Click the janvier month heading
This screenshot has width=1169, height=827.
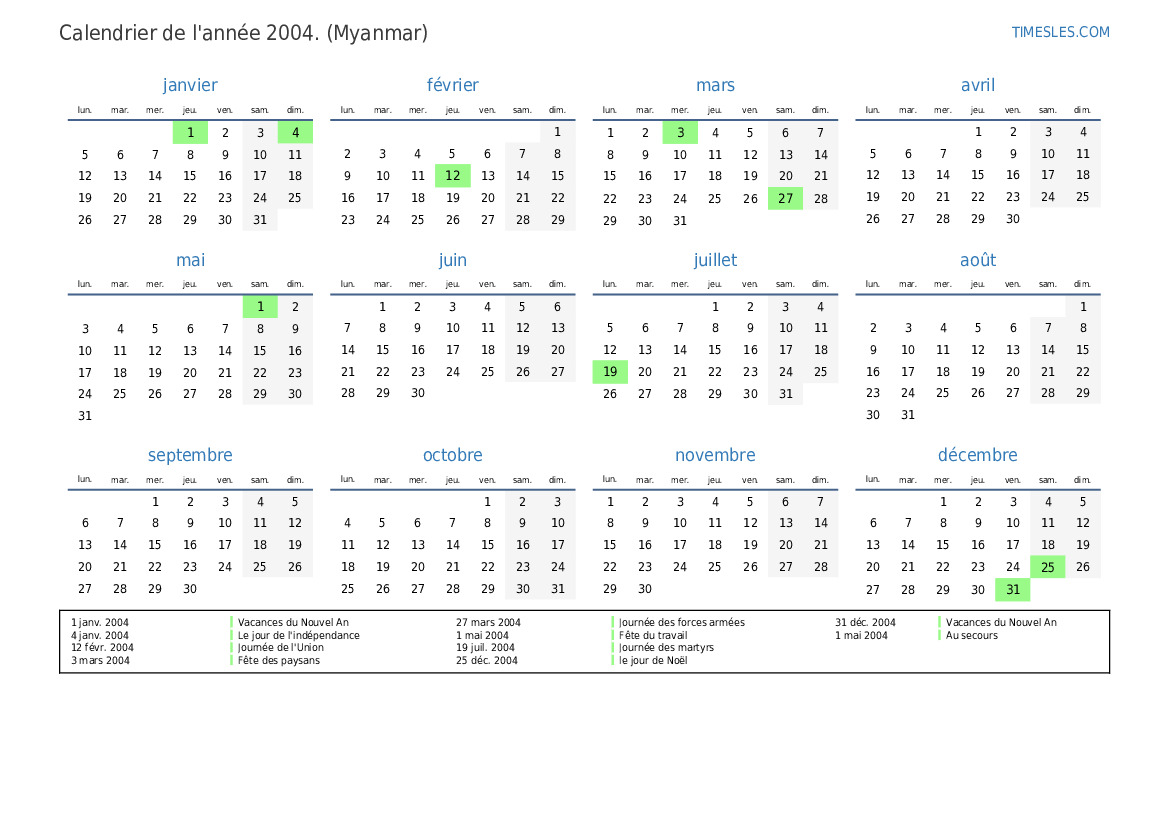point(190,86)
